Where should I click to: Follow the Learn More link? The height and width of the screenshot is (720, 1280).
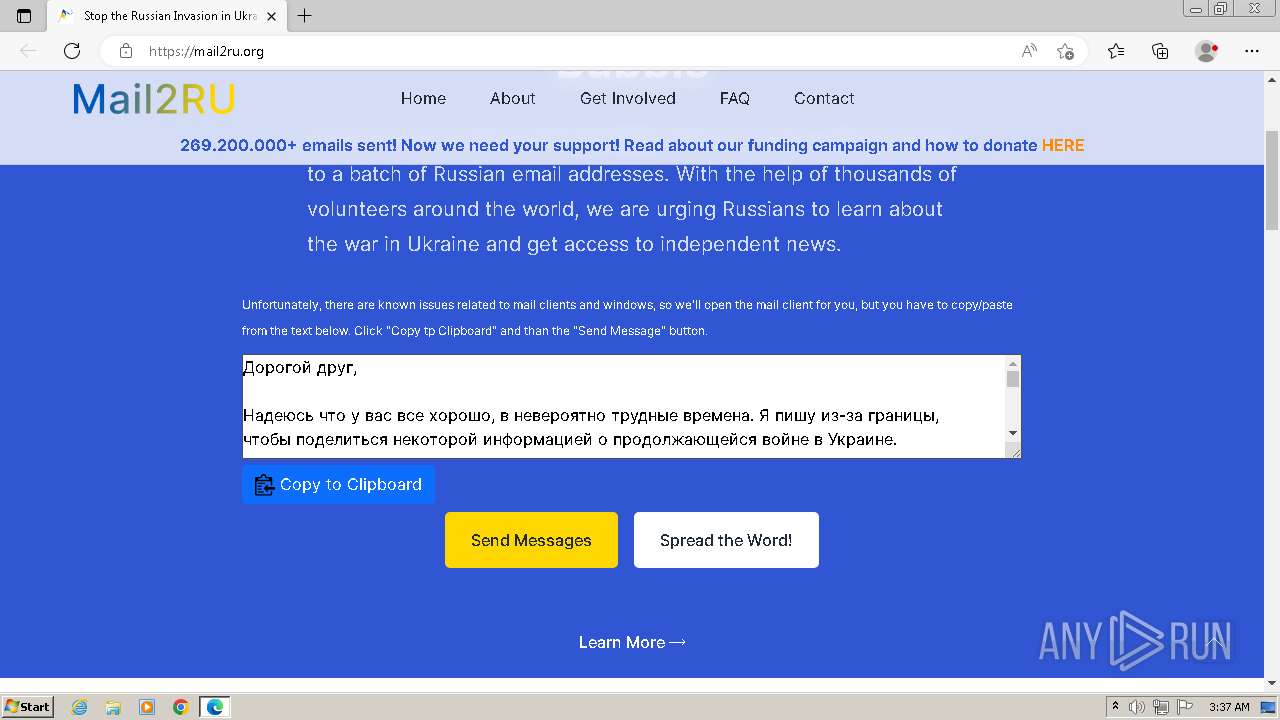click(x=632, y=642)
